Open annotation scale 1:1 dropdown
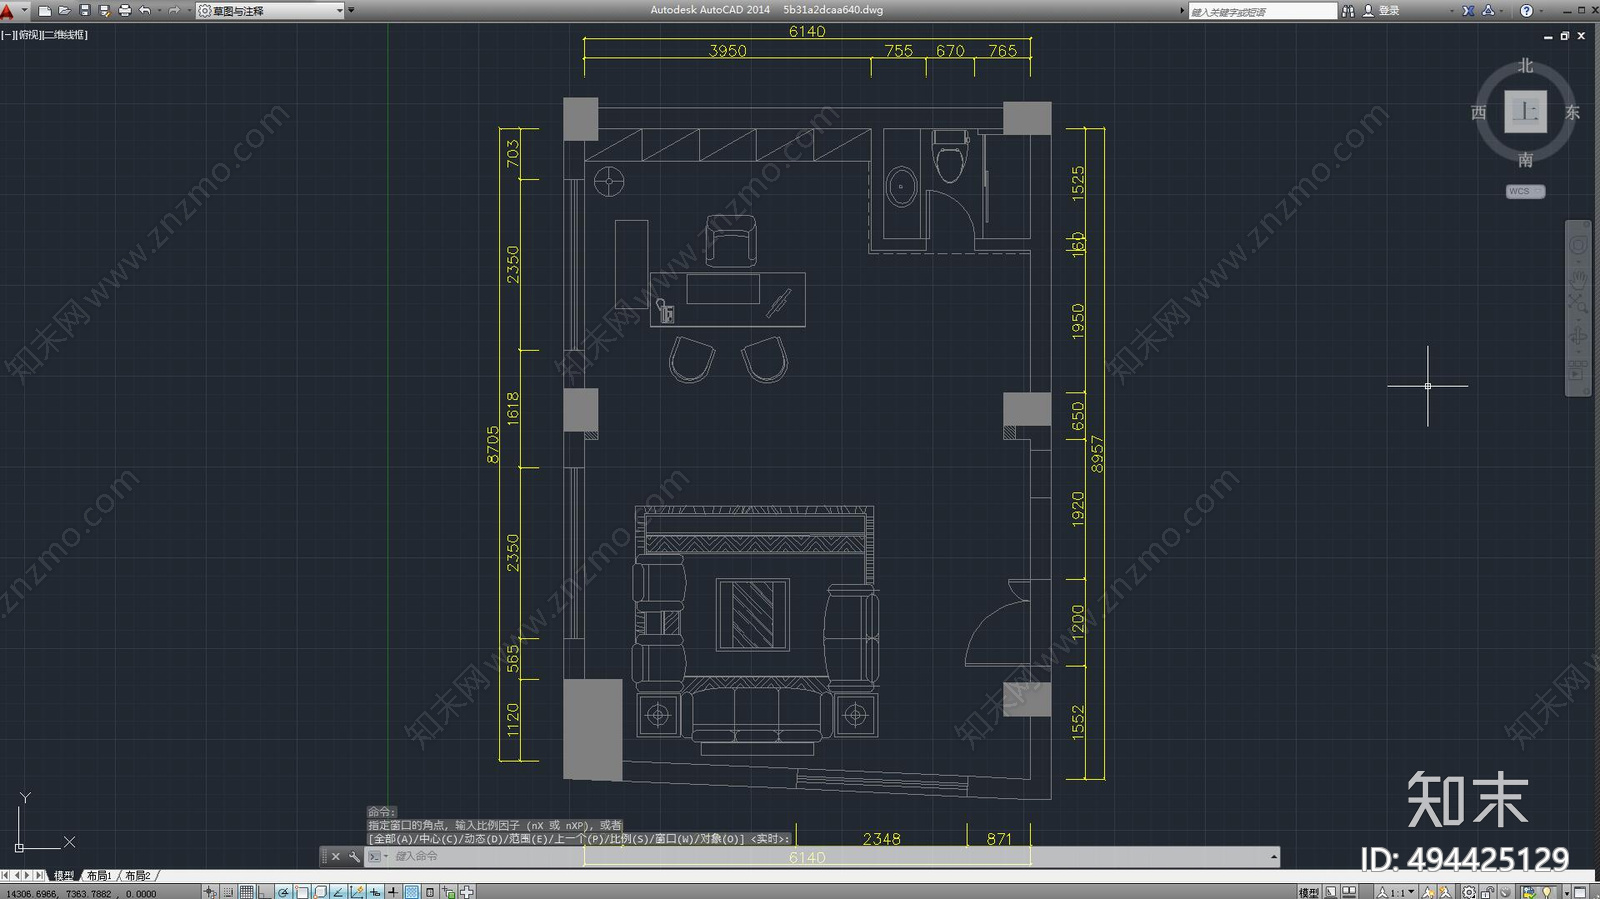1600x899 pixels. coord(1397,892)
